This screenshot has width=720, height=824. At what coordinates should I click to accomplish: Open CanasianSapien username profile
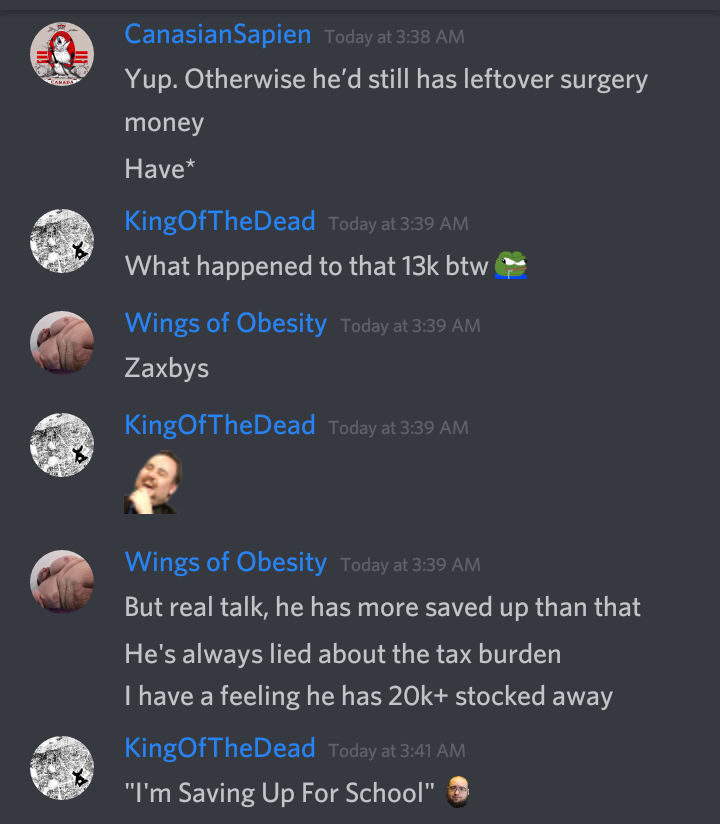pos(218,34)
